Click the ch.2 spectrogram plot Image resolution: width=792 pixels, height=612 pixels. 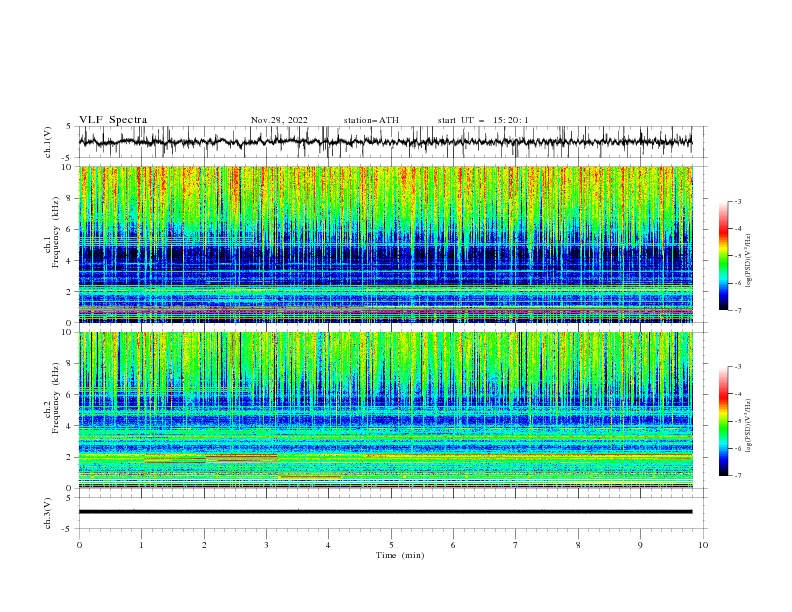385,410
